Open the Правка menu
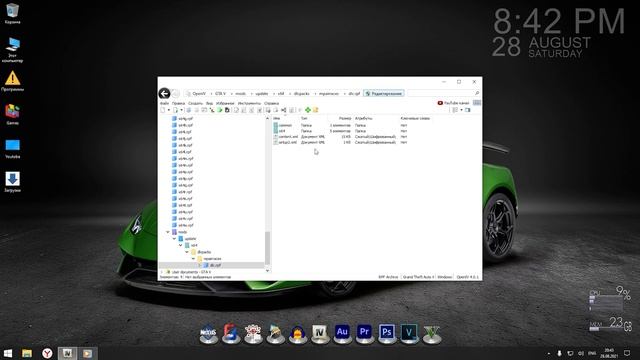The width and height of the screenshot is (640, 360). pos(178,103)
